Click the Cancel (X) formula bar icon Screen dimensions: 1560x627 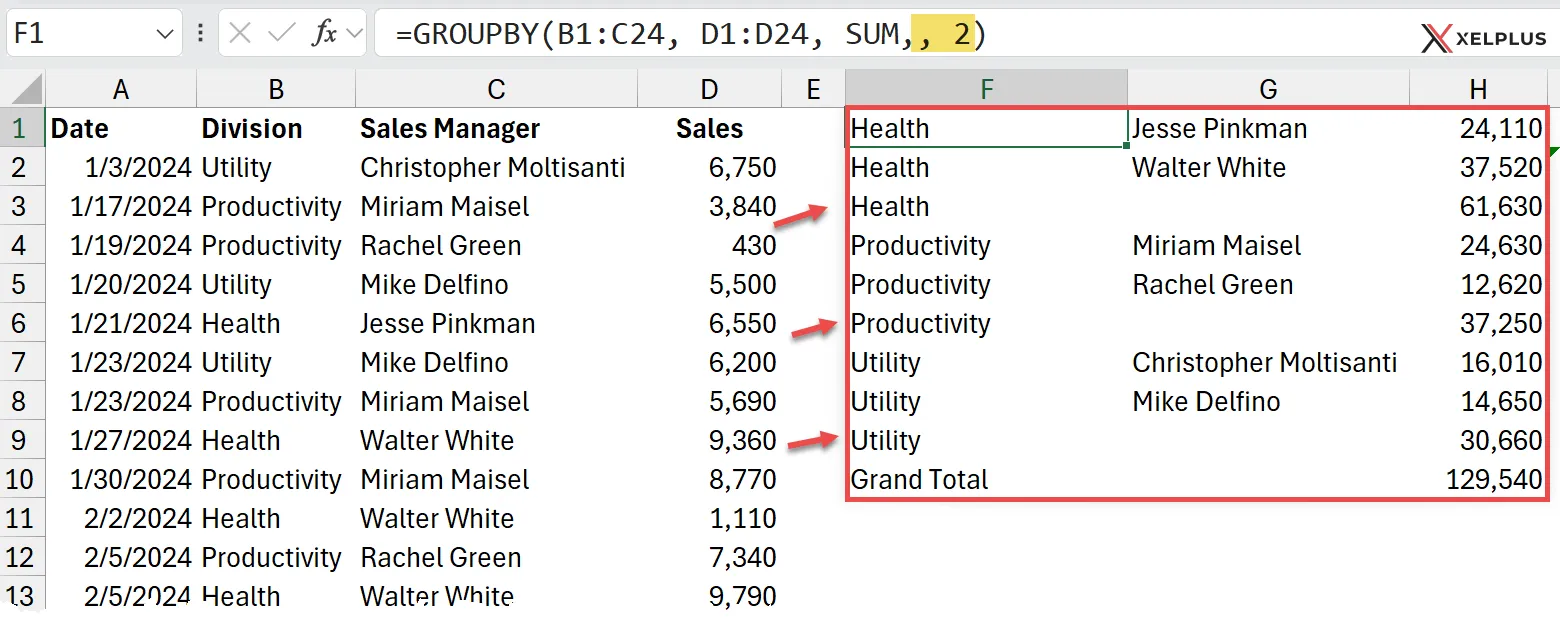click(x=240, y=34)
